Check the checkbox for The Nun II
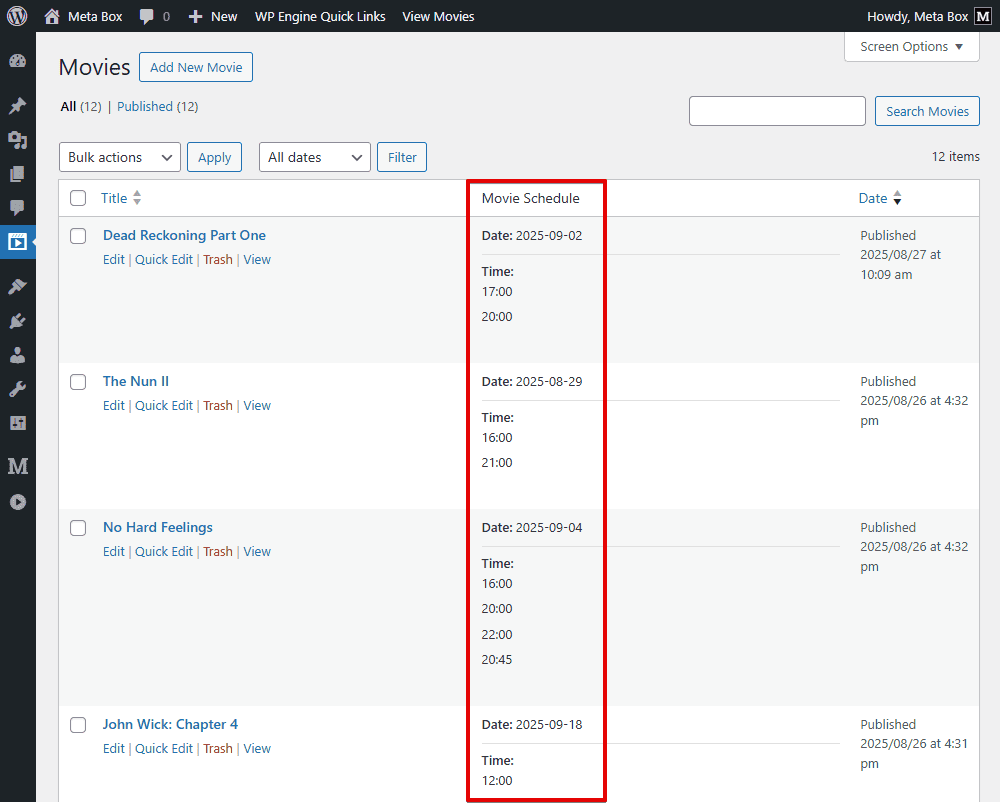The width and height of the screenshot is (1000, 806). tap(78, 381)
